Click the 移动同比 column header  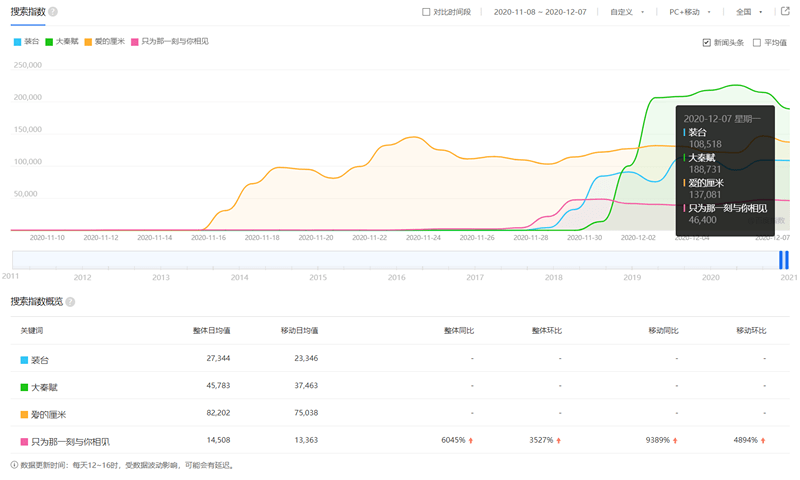[663, 331]
